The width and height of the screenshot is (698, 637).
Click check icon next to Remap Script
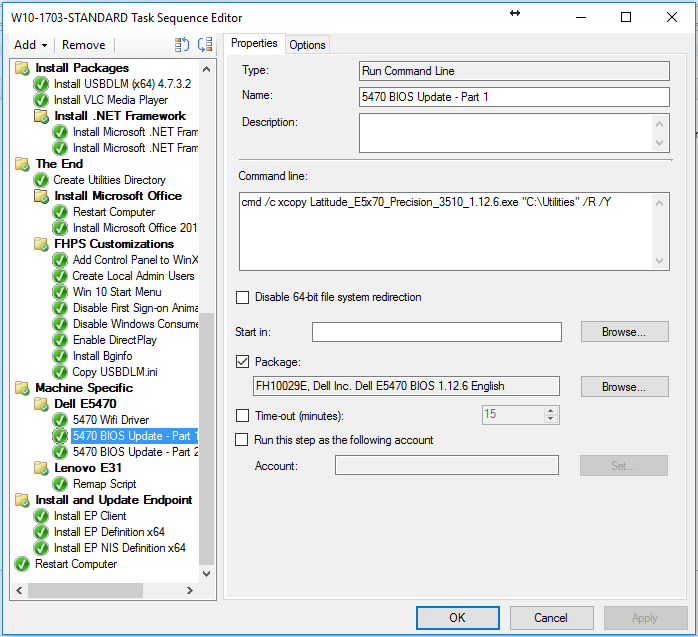tap(60, 484)
